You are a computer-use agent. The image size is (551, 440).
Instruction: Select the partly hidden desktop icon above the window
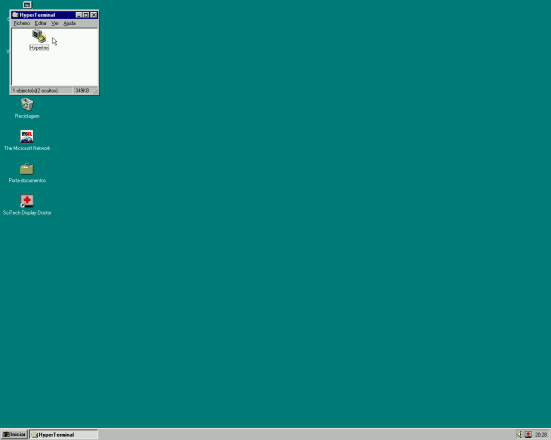click(27, 5)
